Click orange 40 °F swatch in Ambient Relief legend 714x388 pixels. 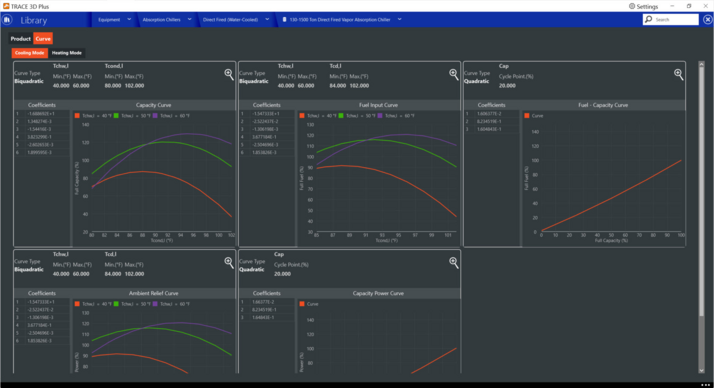(x=77, y=304)
